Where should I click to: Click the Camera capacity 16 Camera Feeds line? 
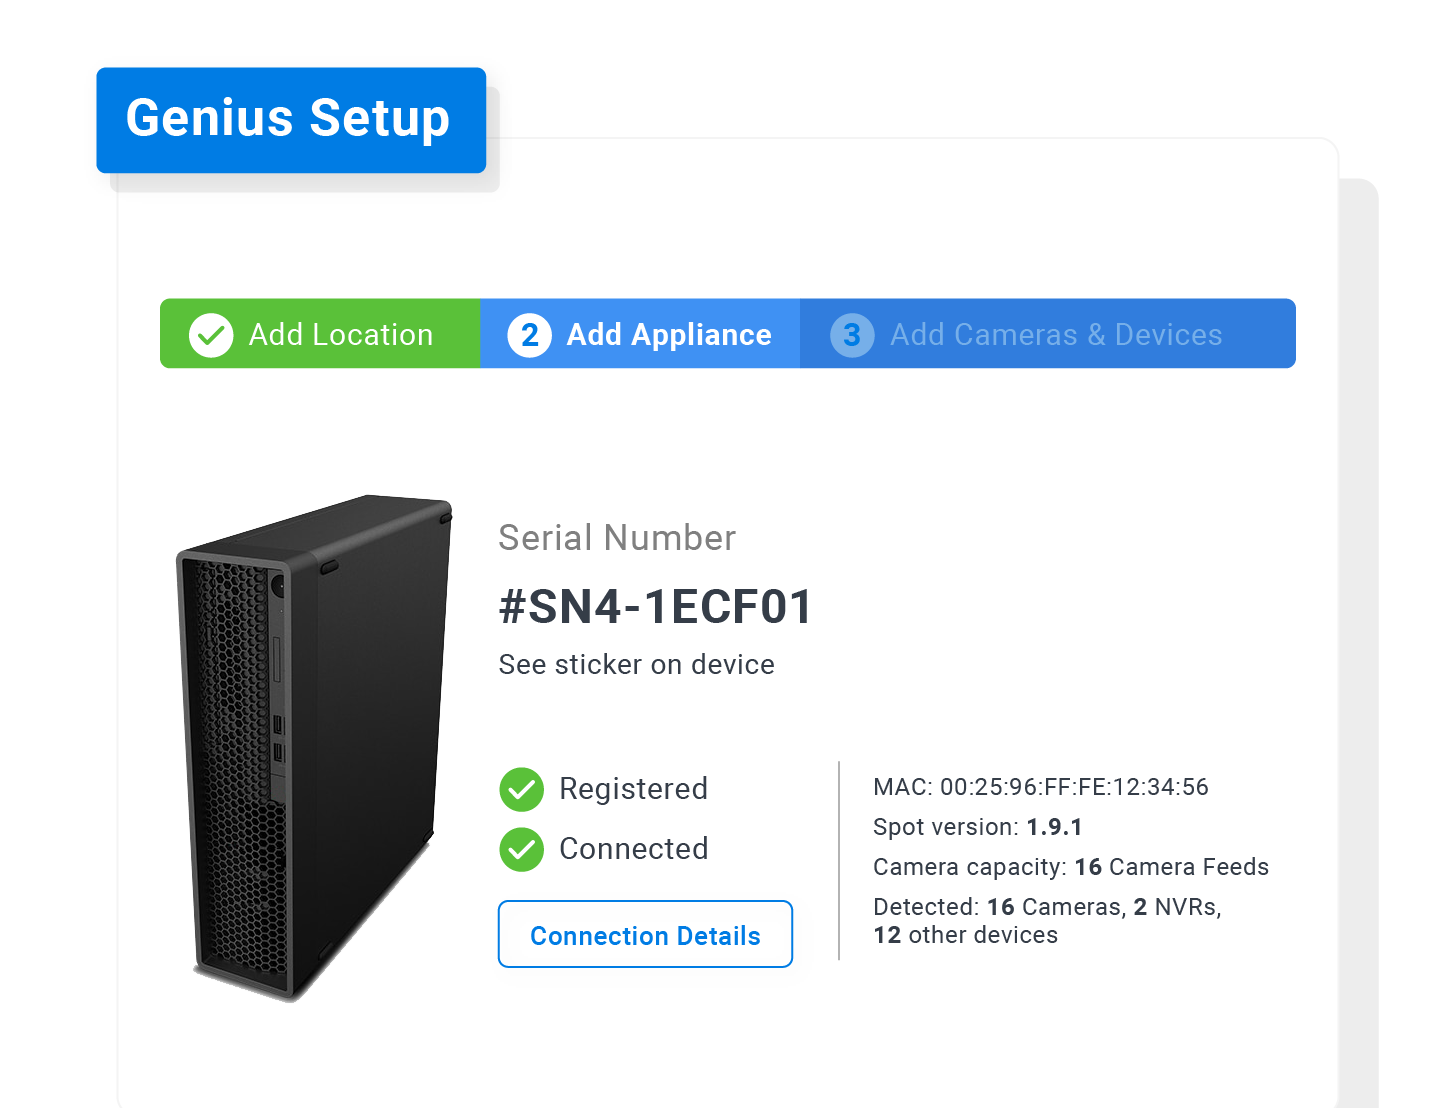coord(1070,867)
